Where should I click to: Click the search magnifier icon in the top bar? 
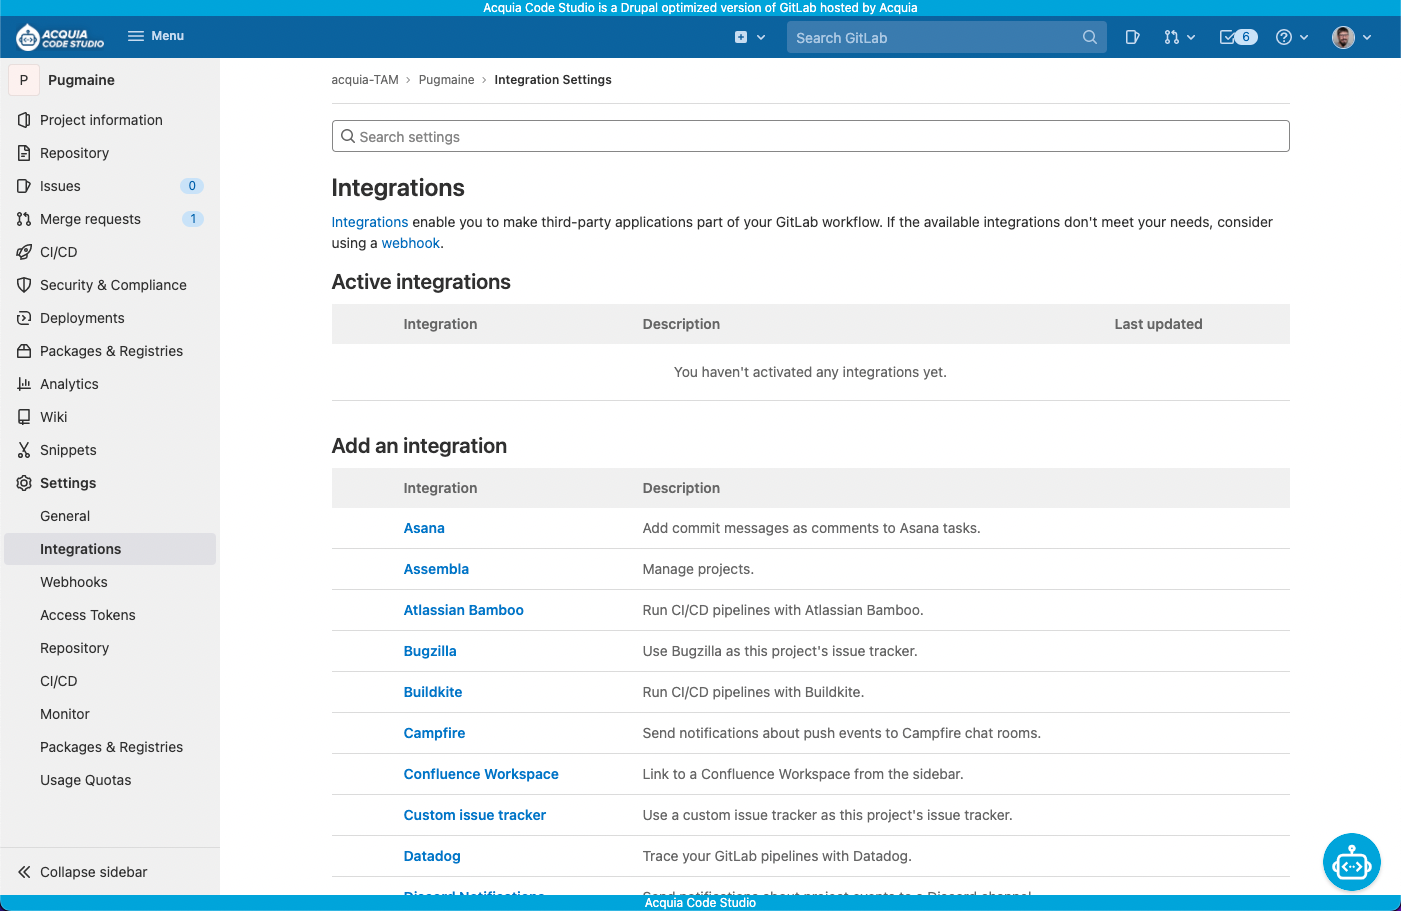point(1089,37)
